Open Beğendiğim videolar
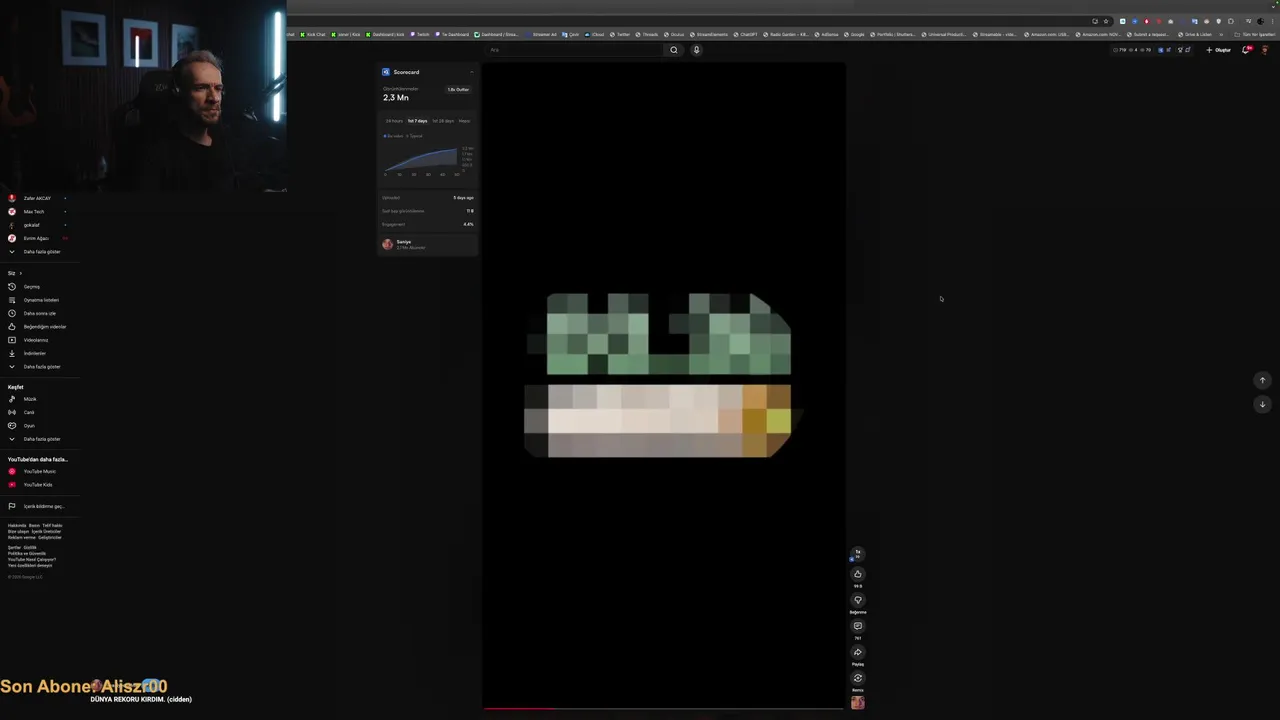The height and width of the screenshot is (720, 1280). pos(38,327)
